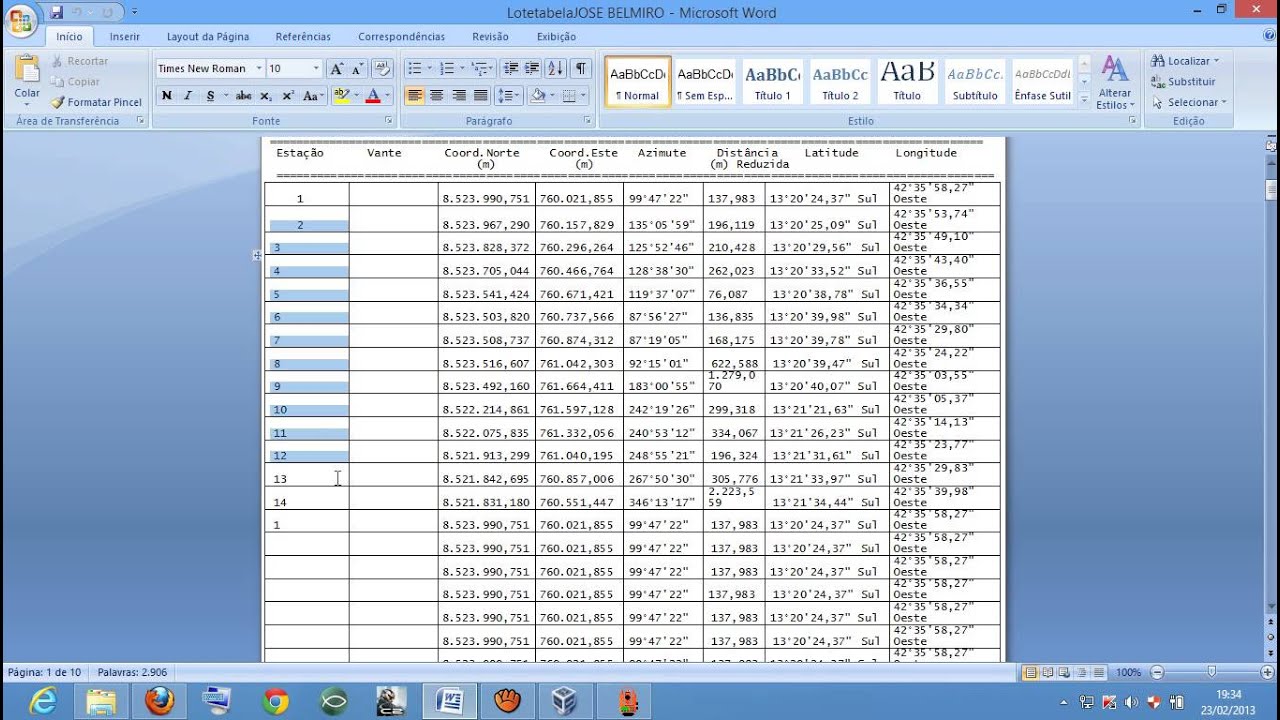Click the table move handle beside the table
Viewport: 1280px width, 720px height.
257,255
